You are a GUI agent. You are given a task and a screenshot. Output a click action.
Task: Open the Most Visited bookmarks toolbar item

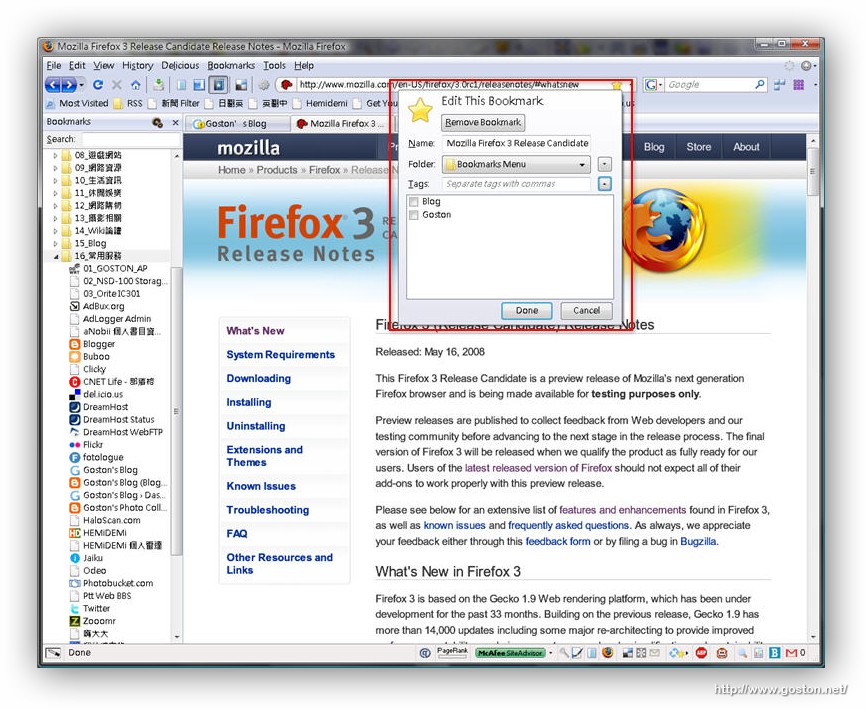tap(77, 103)
